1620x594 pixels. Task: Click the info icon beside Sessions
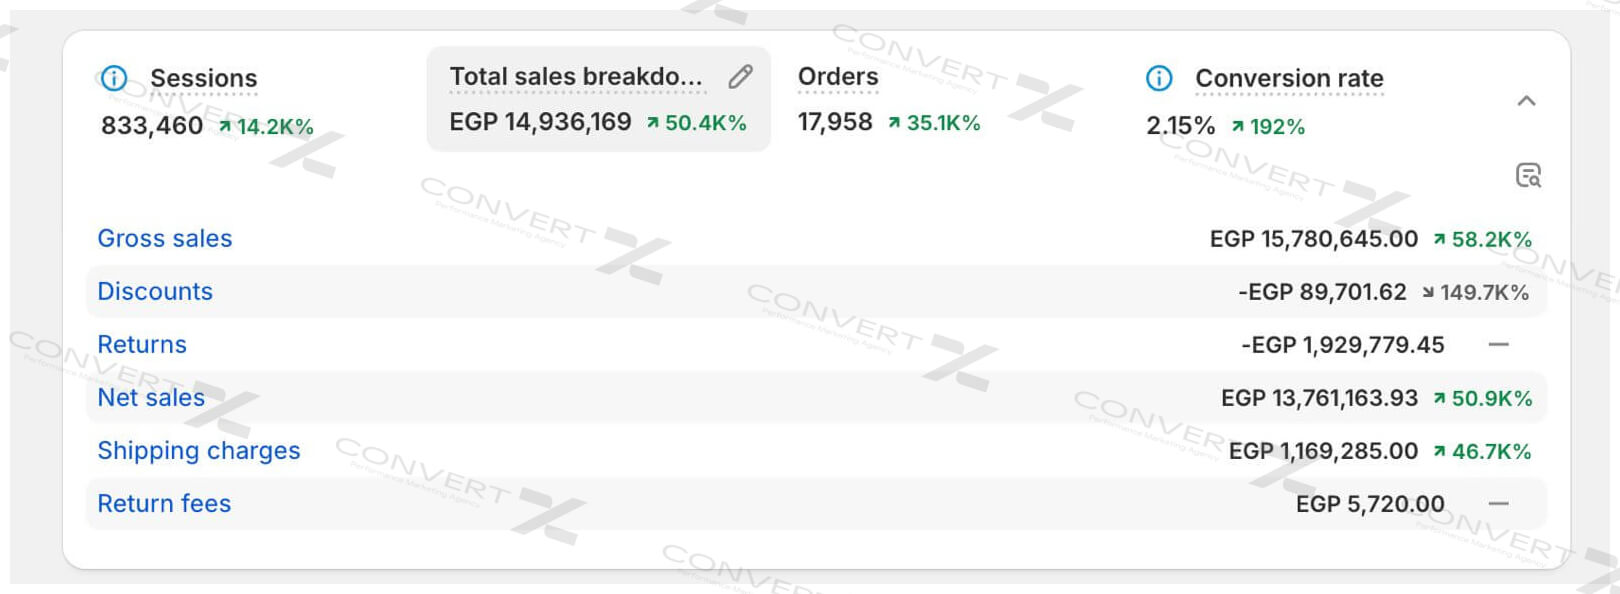pos(114,78)
